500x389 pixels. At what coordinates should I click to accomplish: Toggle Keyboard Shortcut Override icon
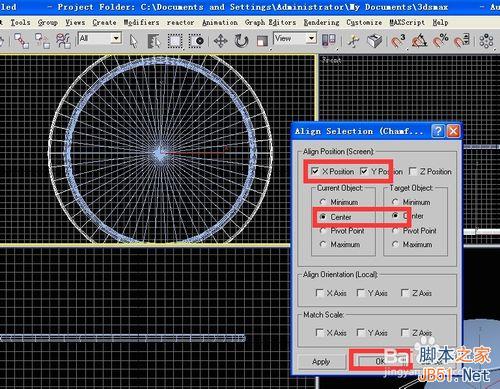point(375,41)
